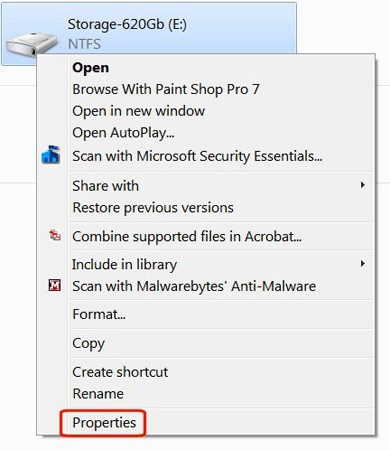Choose Combine supported files in Acrobat
This screenshot has width=390, height=450.
coord(187,236)
